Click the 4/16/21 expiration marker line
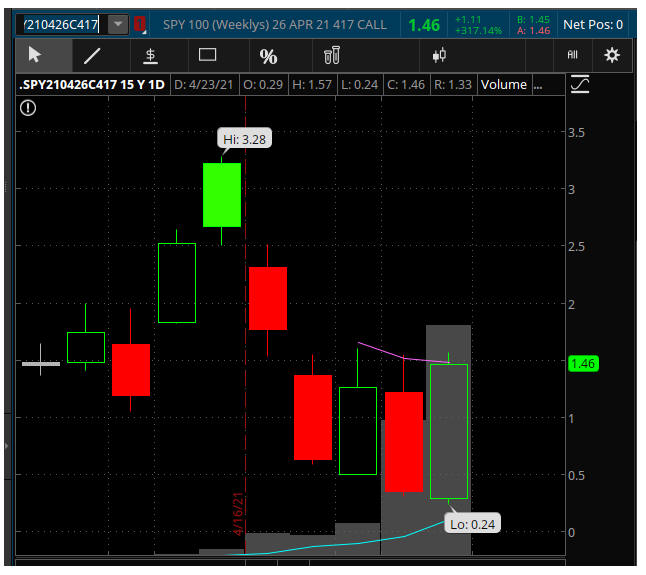 246,325
